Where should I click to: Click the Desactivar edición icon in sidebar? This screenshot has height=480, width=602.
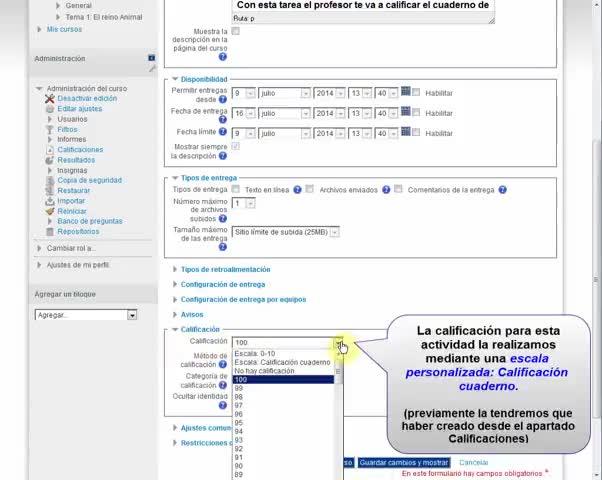pyautogui.click(x=50, y=99)
